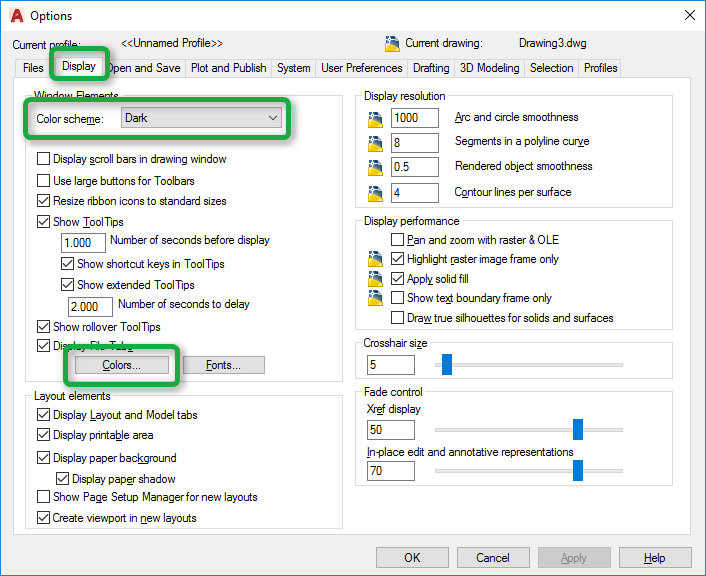This screenshot has height=576, width=706.
Task: Enable Pan and zoom with raster & OLE
Action: pyautogui.click(x=397, y=240)
